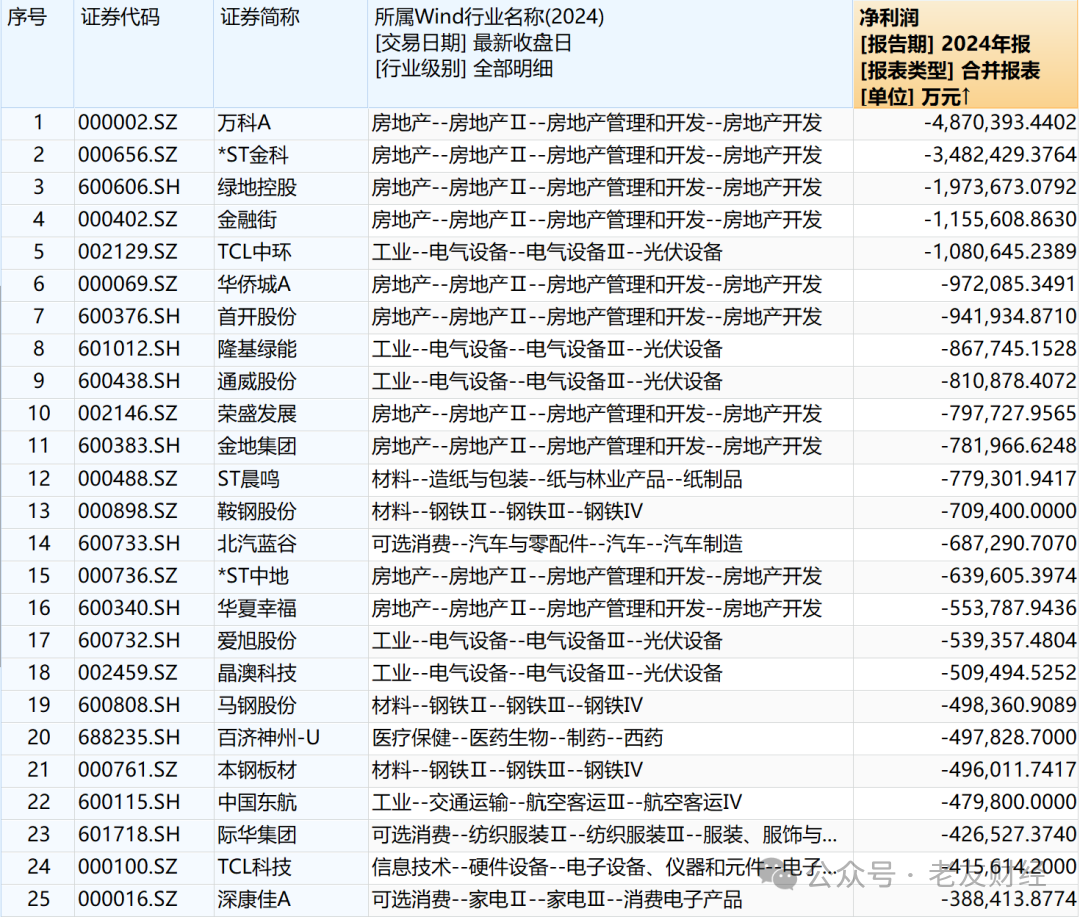Select the TCL中环 name cell
Viewport: 1080px width, 917px height.
coord(291,253)
